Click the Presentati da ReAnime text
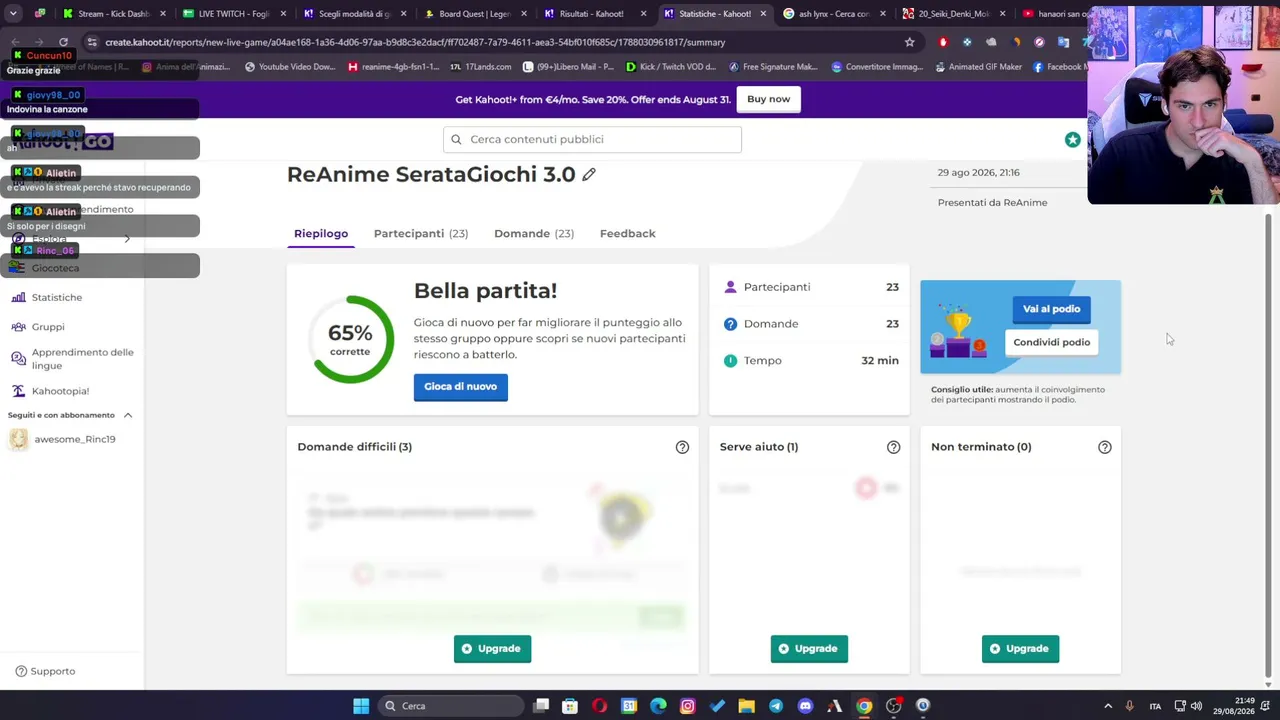The width and height of the screenshot is (1280, 720). click(x=993, y=203)
